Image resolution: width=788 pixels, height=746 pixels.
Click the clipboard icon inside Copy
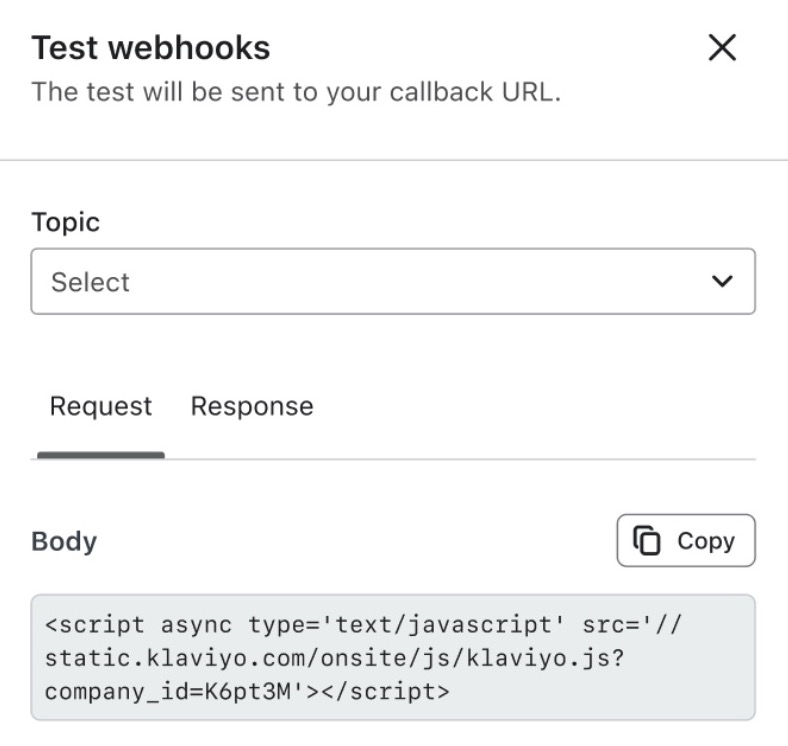point(649,541)
